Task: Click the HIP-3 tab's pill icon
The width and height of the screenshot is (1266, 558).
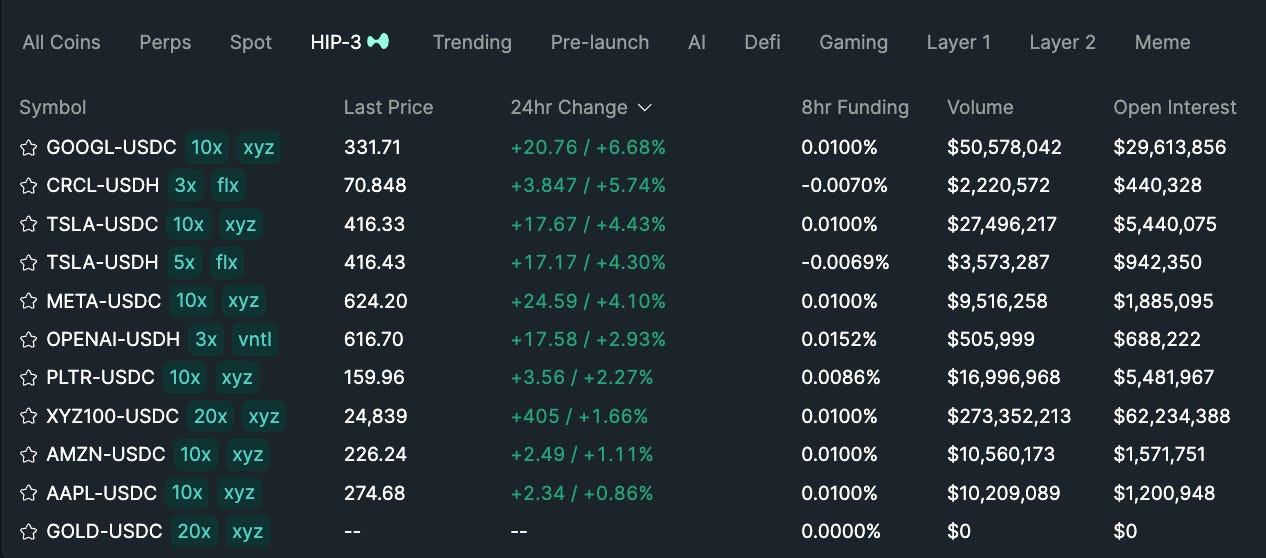Action: click(379, 42)
